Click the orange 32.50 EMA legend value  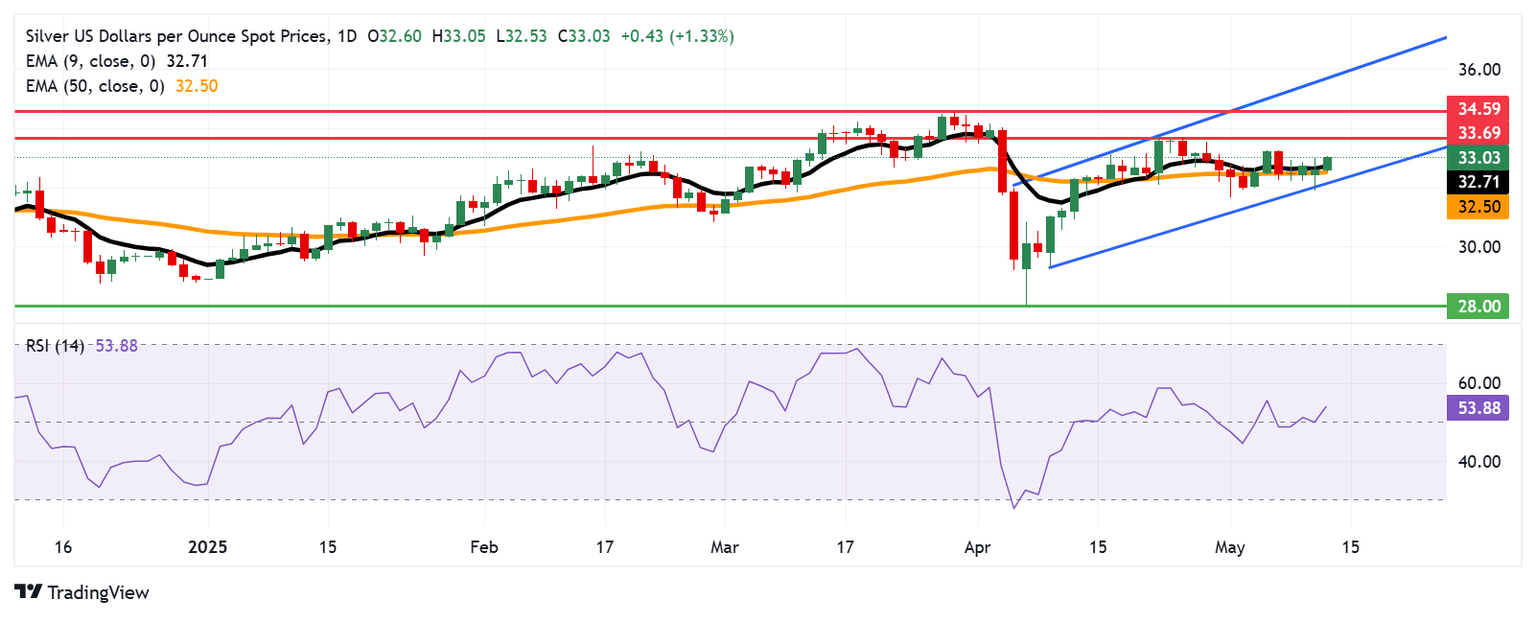click(x=196, y=86)
